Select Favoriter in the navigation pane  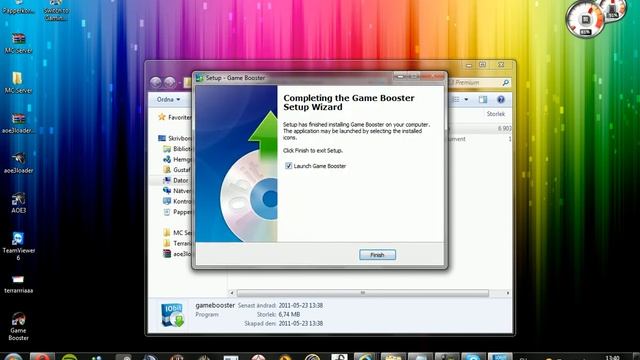point(174,117)
